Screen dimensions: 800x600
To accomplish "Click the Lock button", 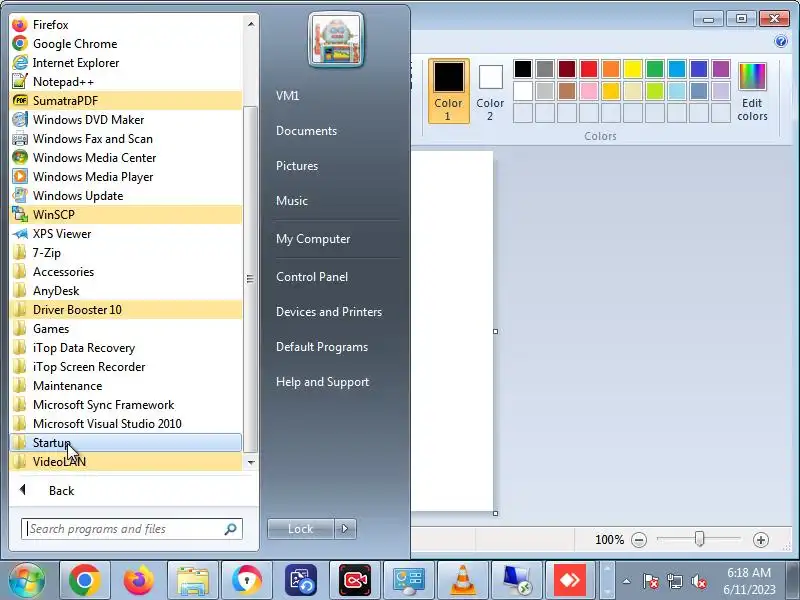I will pyautogui.click(x=301, y=529).
